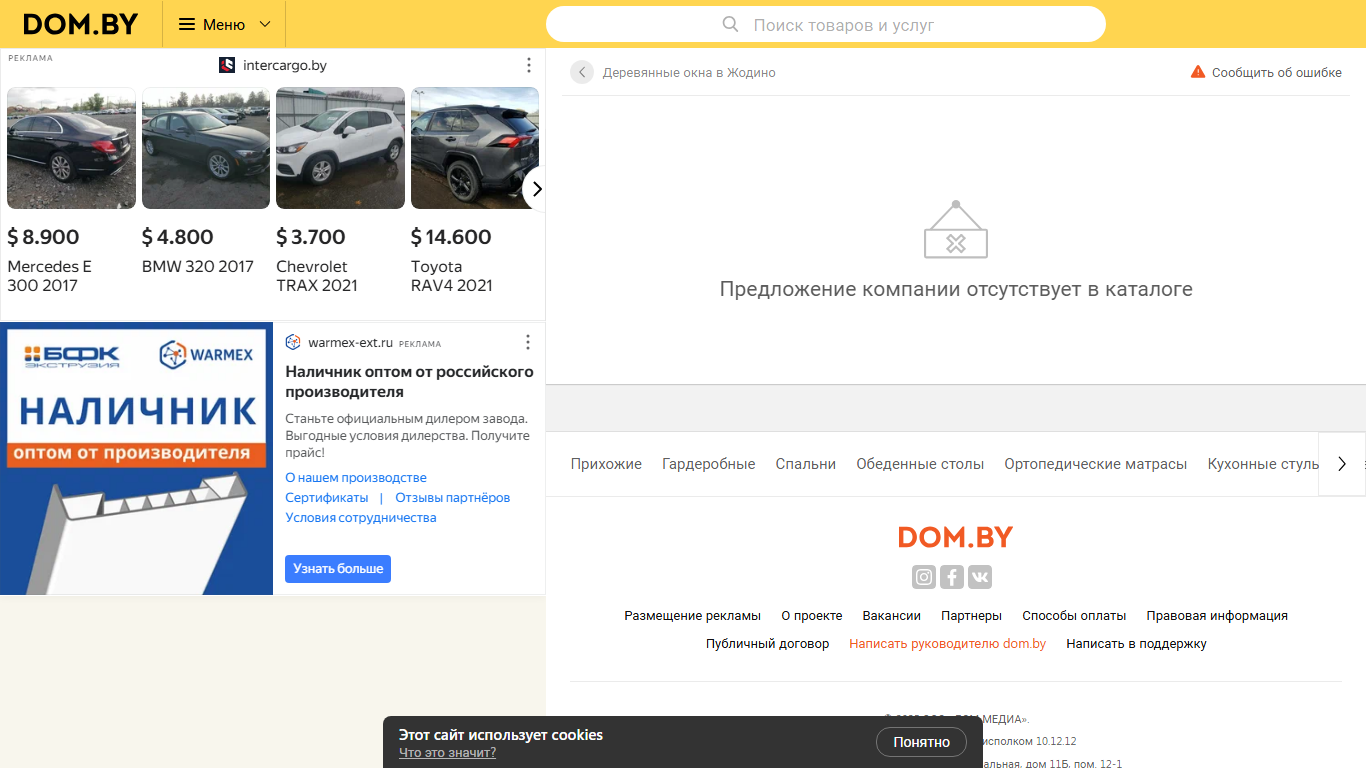This screenshot has height=768, width=1366.
Task: Open the Меню hamburger icon
Action: coord(187,24)
